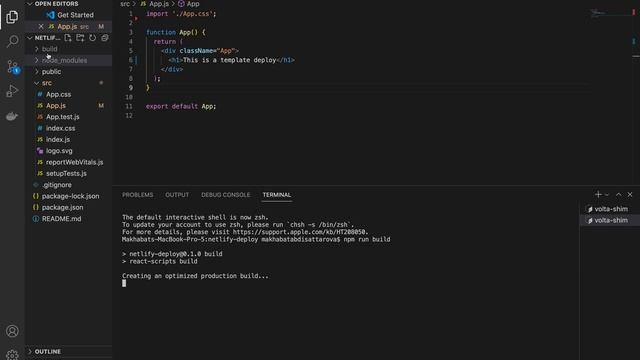Open App.test.js file
Screen dimensions: 640x360
tap(68, 117)
